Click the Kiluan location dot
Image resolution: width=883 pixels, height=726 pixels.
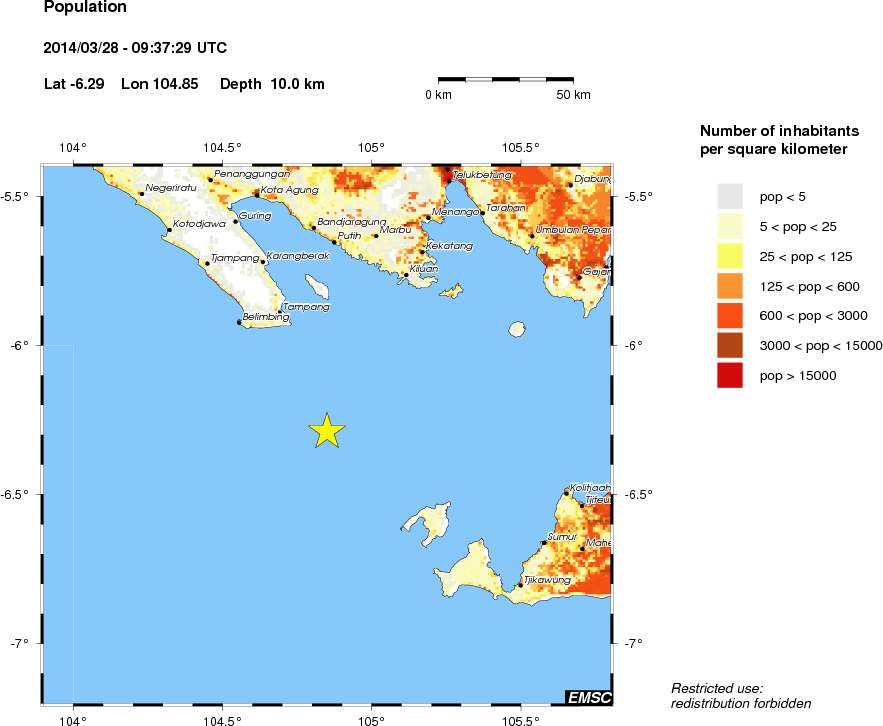click(406, 274)
